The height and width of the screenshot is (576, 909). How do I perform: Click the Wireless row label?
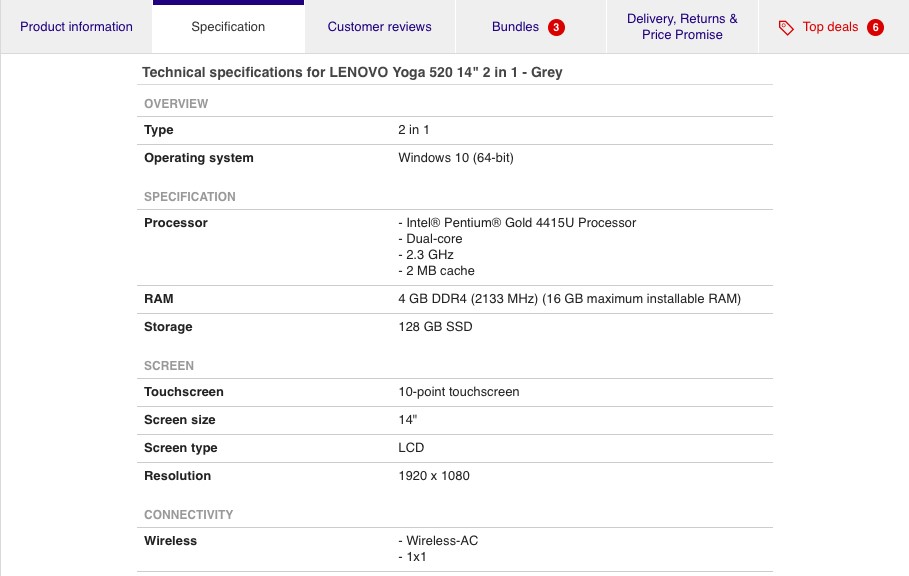tap(170, 541)
